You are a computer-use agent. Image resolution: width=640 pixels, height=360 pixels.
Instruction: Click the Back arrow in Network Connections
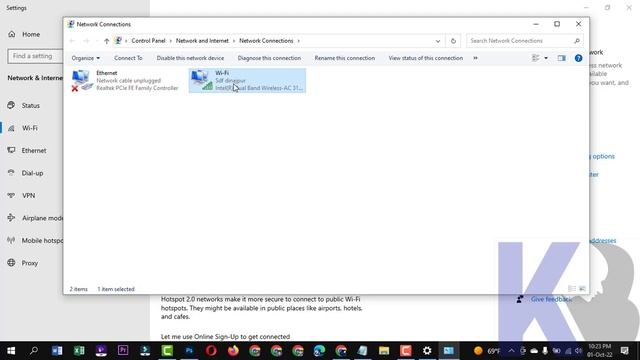click(x=72, y=41)
